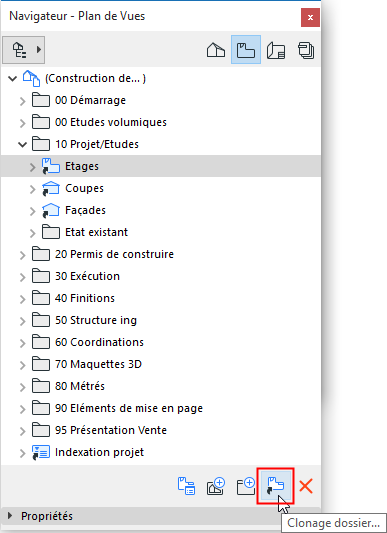
Task: Click the Indexation projet list icon
Action: [41, 452]
